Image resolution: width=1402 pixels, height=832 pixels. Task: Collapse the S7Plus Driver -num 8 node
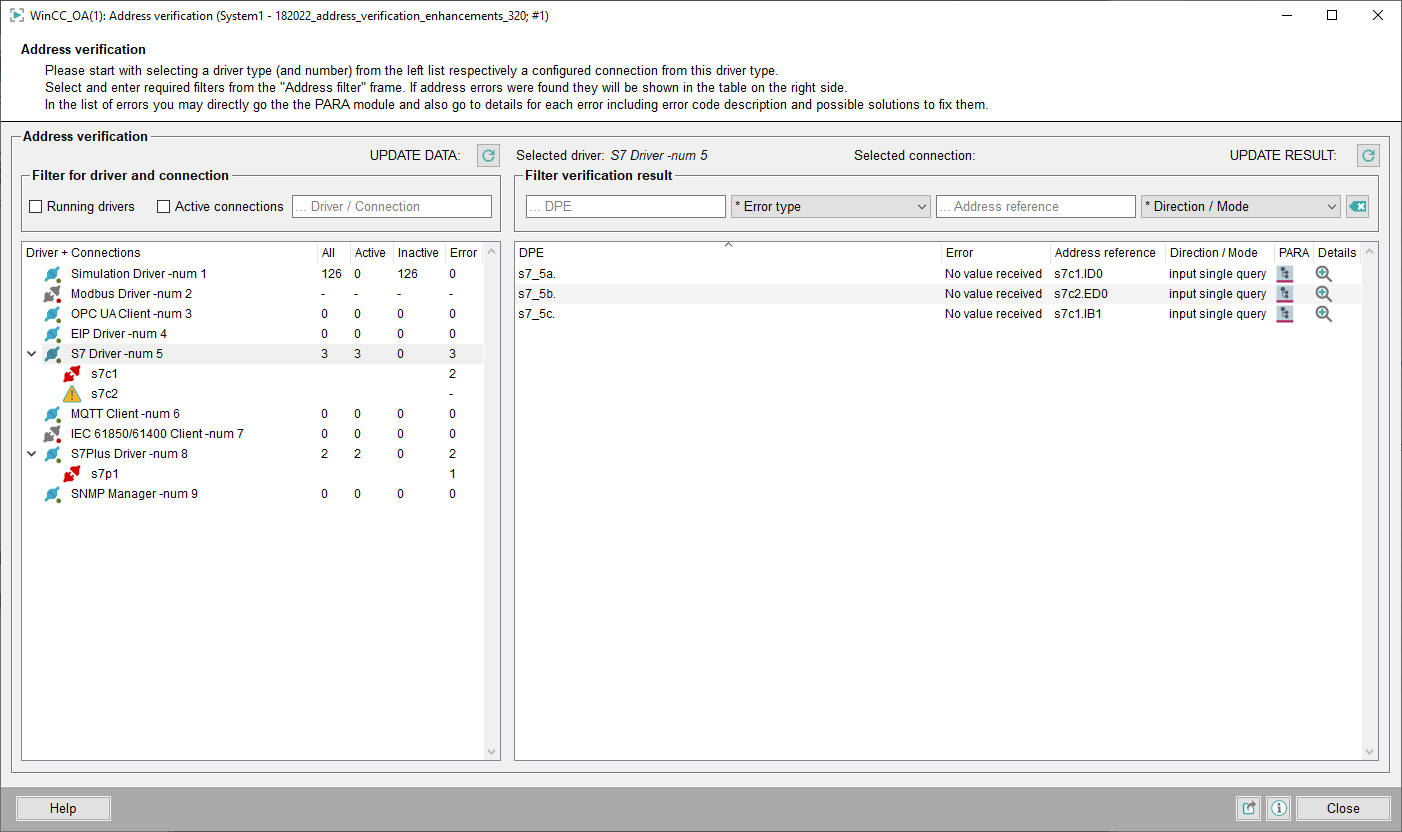click(32, 454)
